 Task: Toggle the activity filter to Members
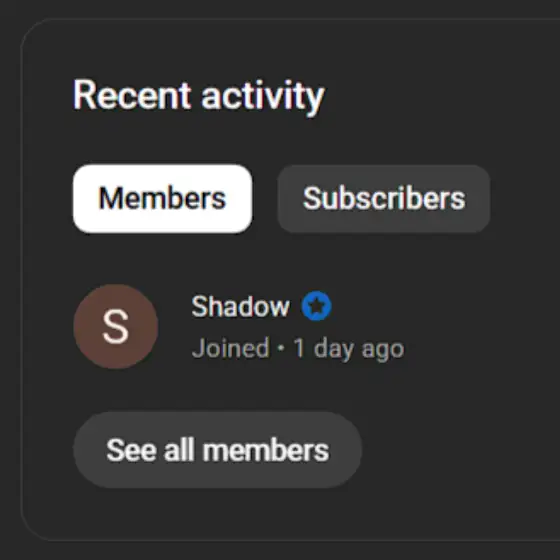[162, 199]
